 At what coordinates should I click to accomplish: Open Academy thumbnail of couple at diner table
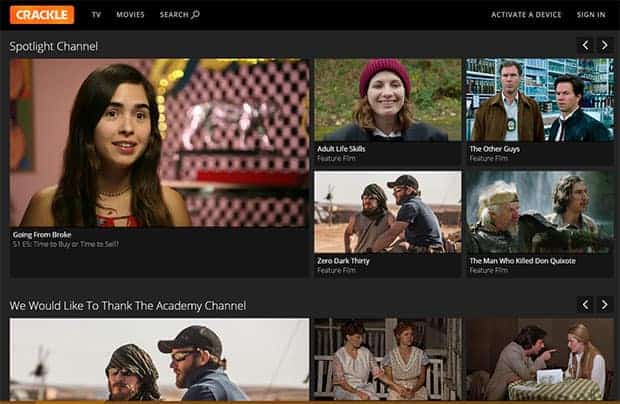[540, 359]
